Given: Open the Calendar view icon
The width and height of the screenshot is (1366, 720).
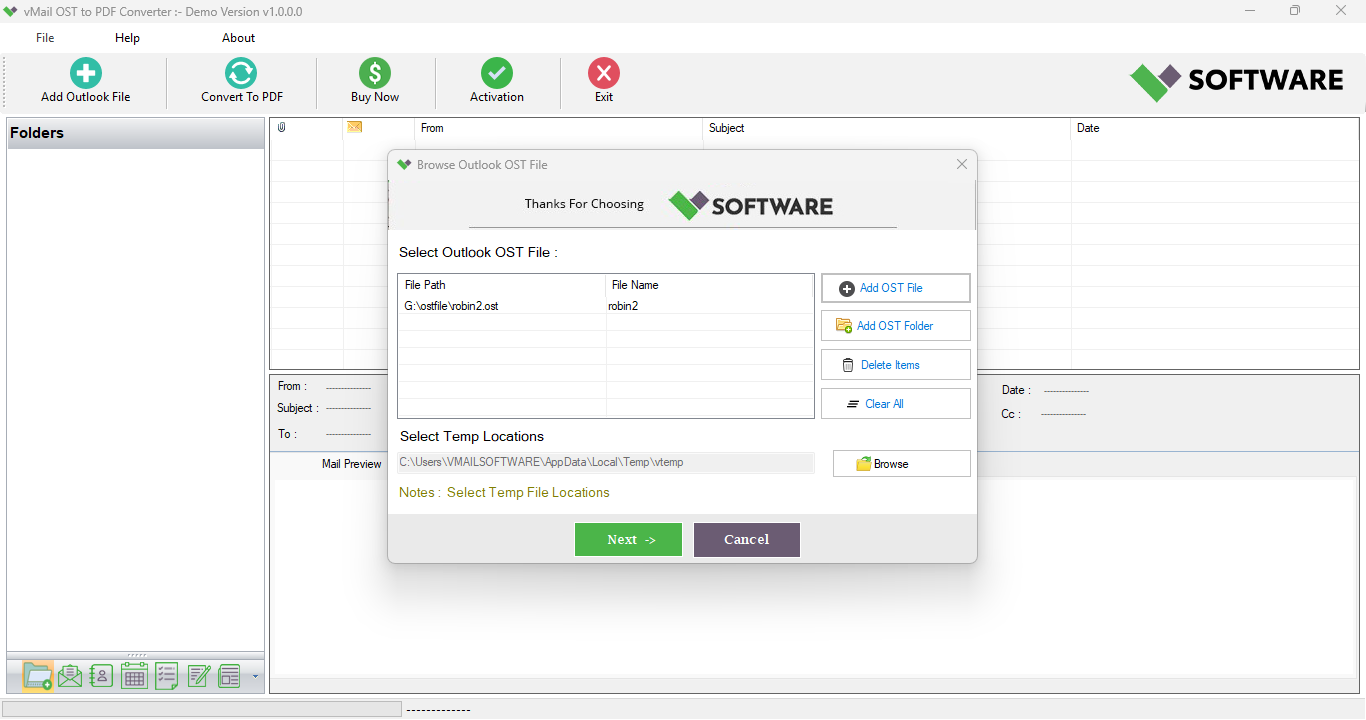Looking at the screenshot, I should pyautogui.click(x=133, y=676).
